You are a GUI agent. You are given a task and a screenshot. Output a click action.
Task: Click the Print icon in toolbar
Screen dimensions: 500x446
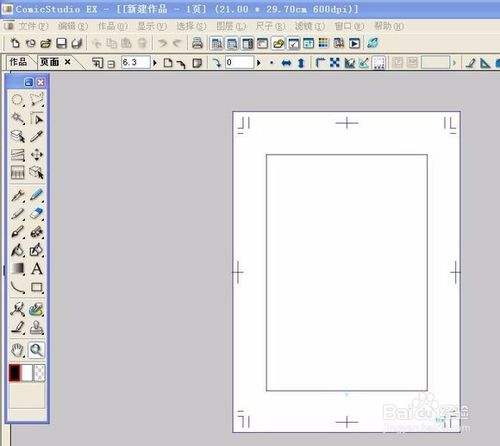197,43
